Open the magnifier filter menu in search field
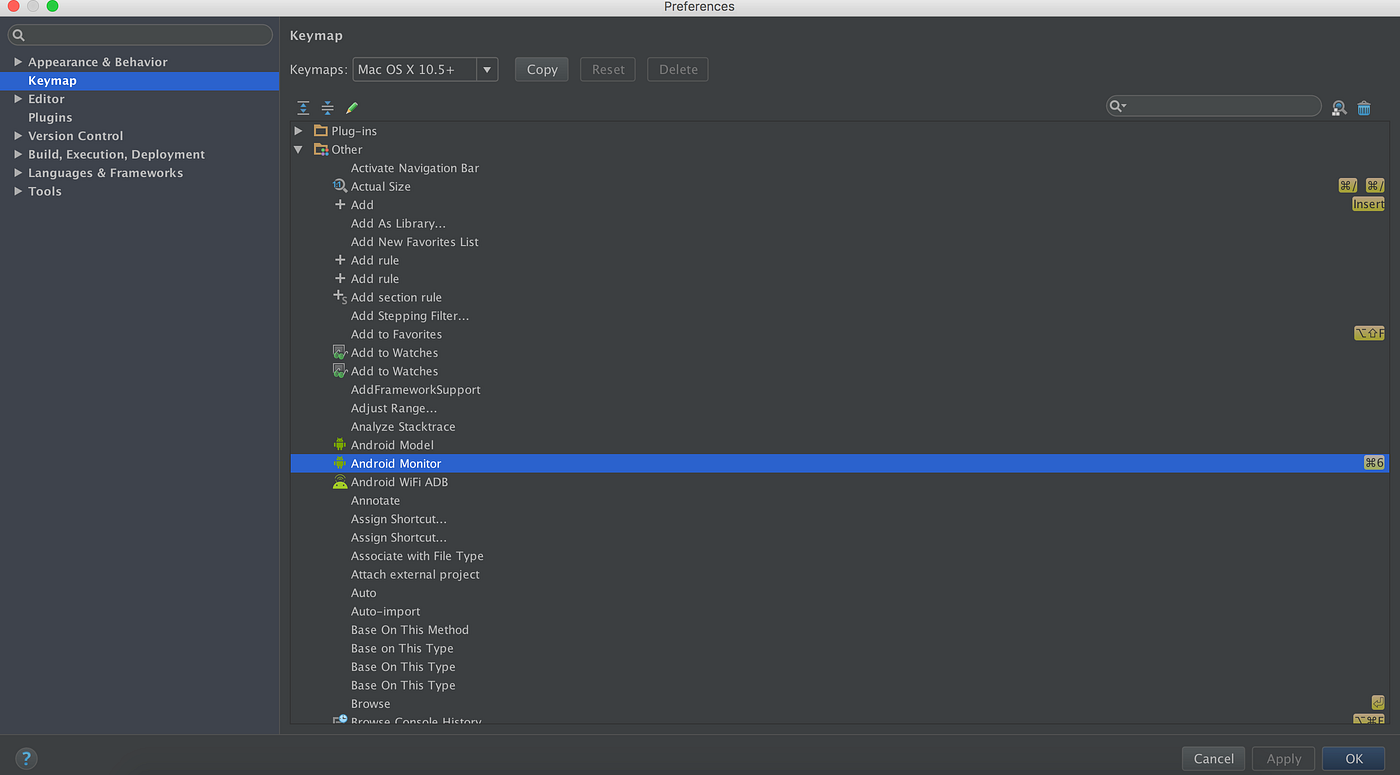 [x=1120, y=105]
